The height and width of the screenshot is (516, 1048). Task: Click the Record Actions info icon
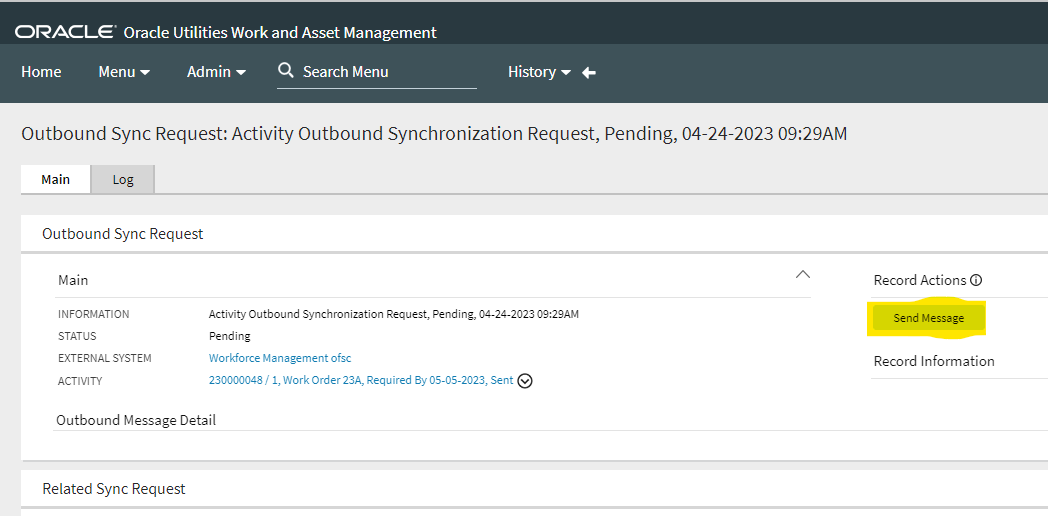(x=976, y=280)
